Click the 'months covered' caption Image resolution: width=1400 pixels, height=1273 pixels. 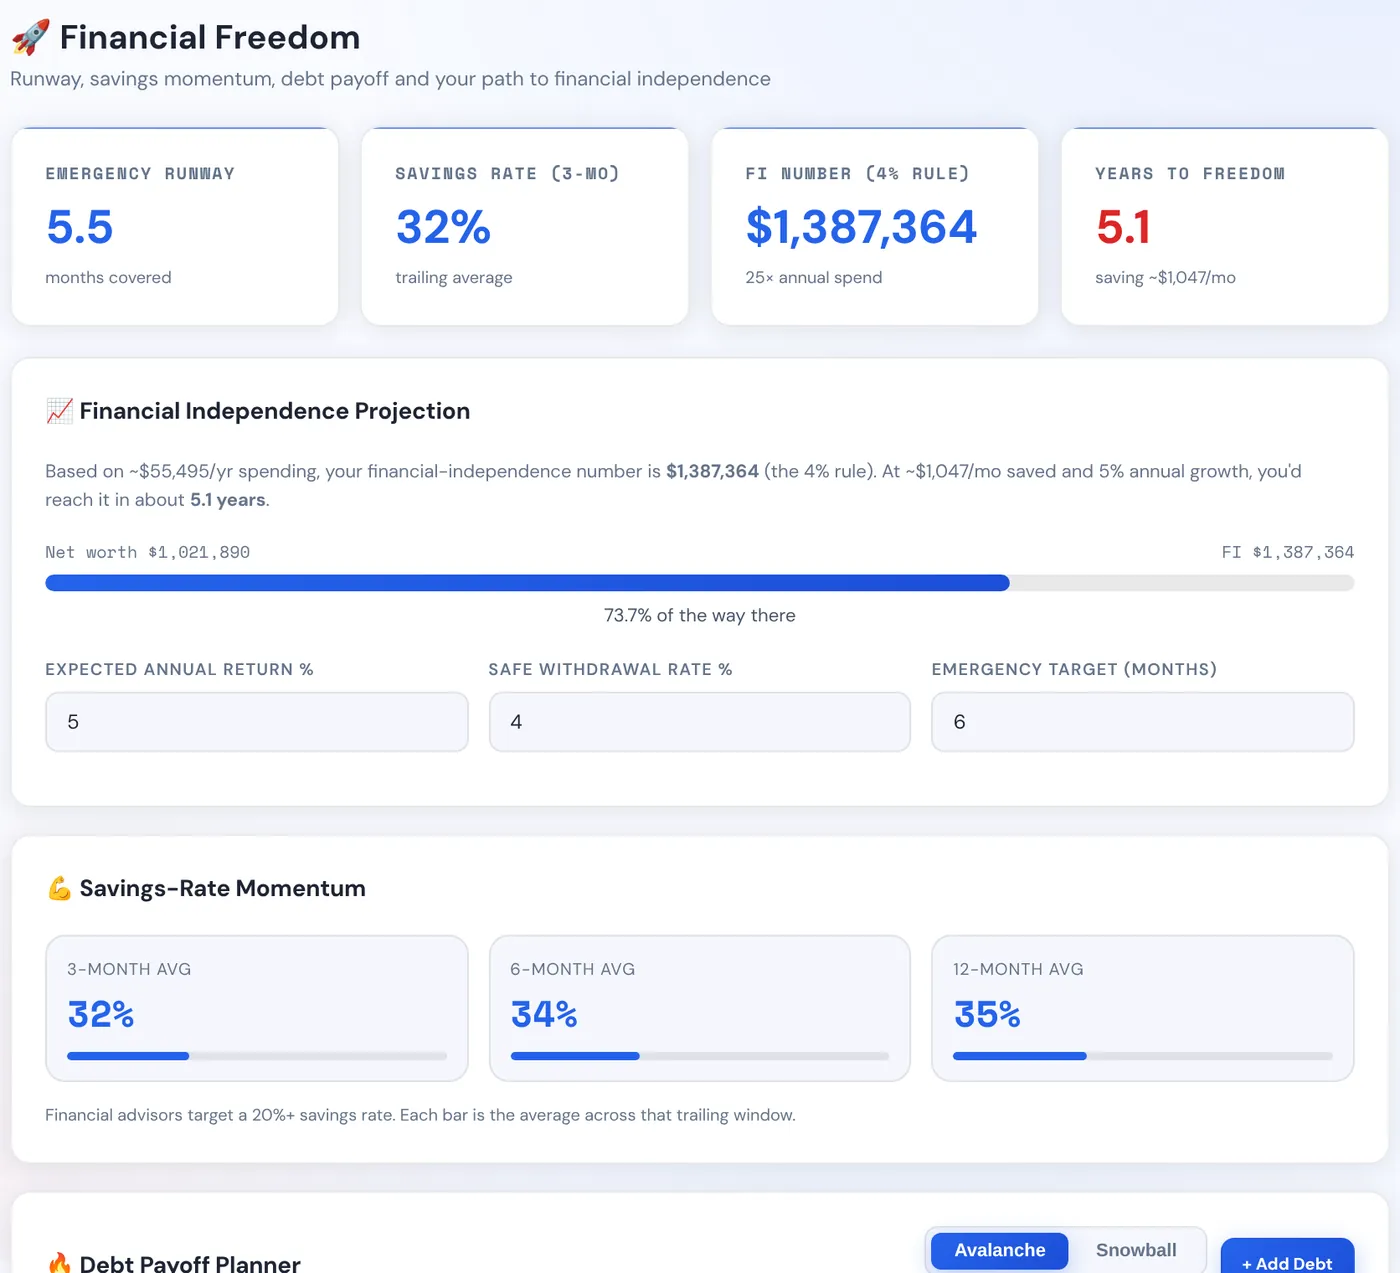click(x=108, y=277)
